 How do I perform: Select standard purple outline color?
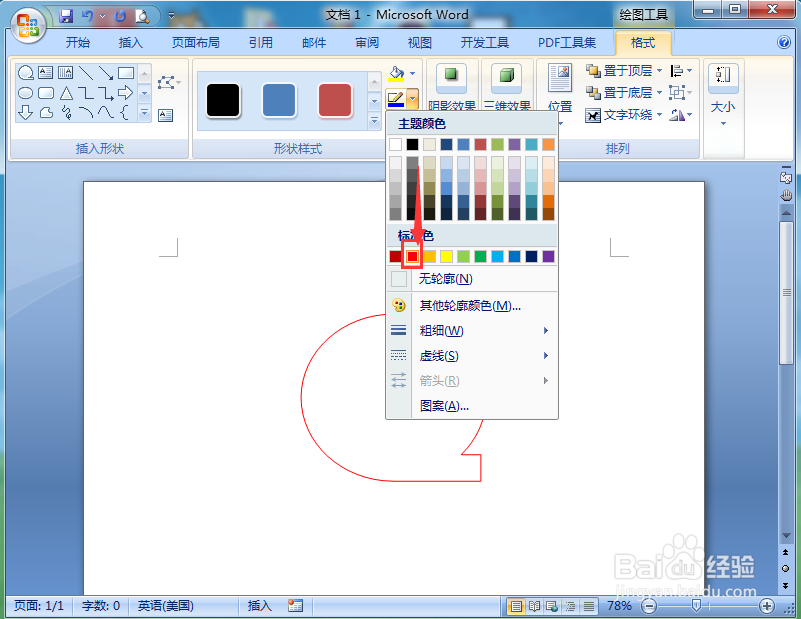[548, 256]
